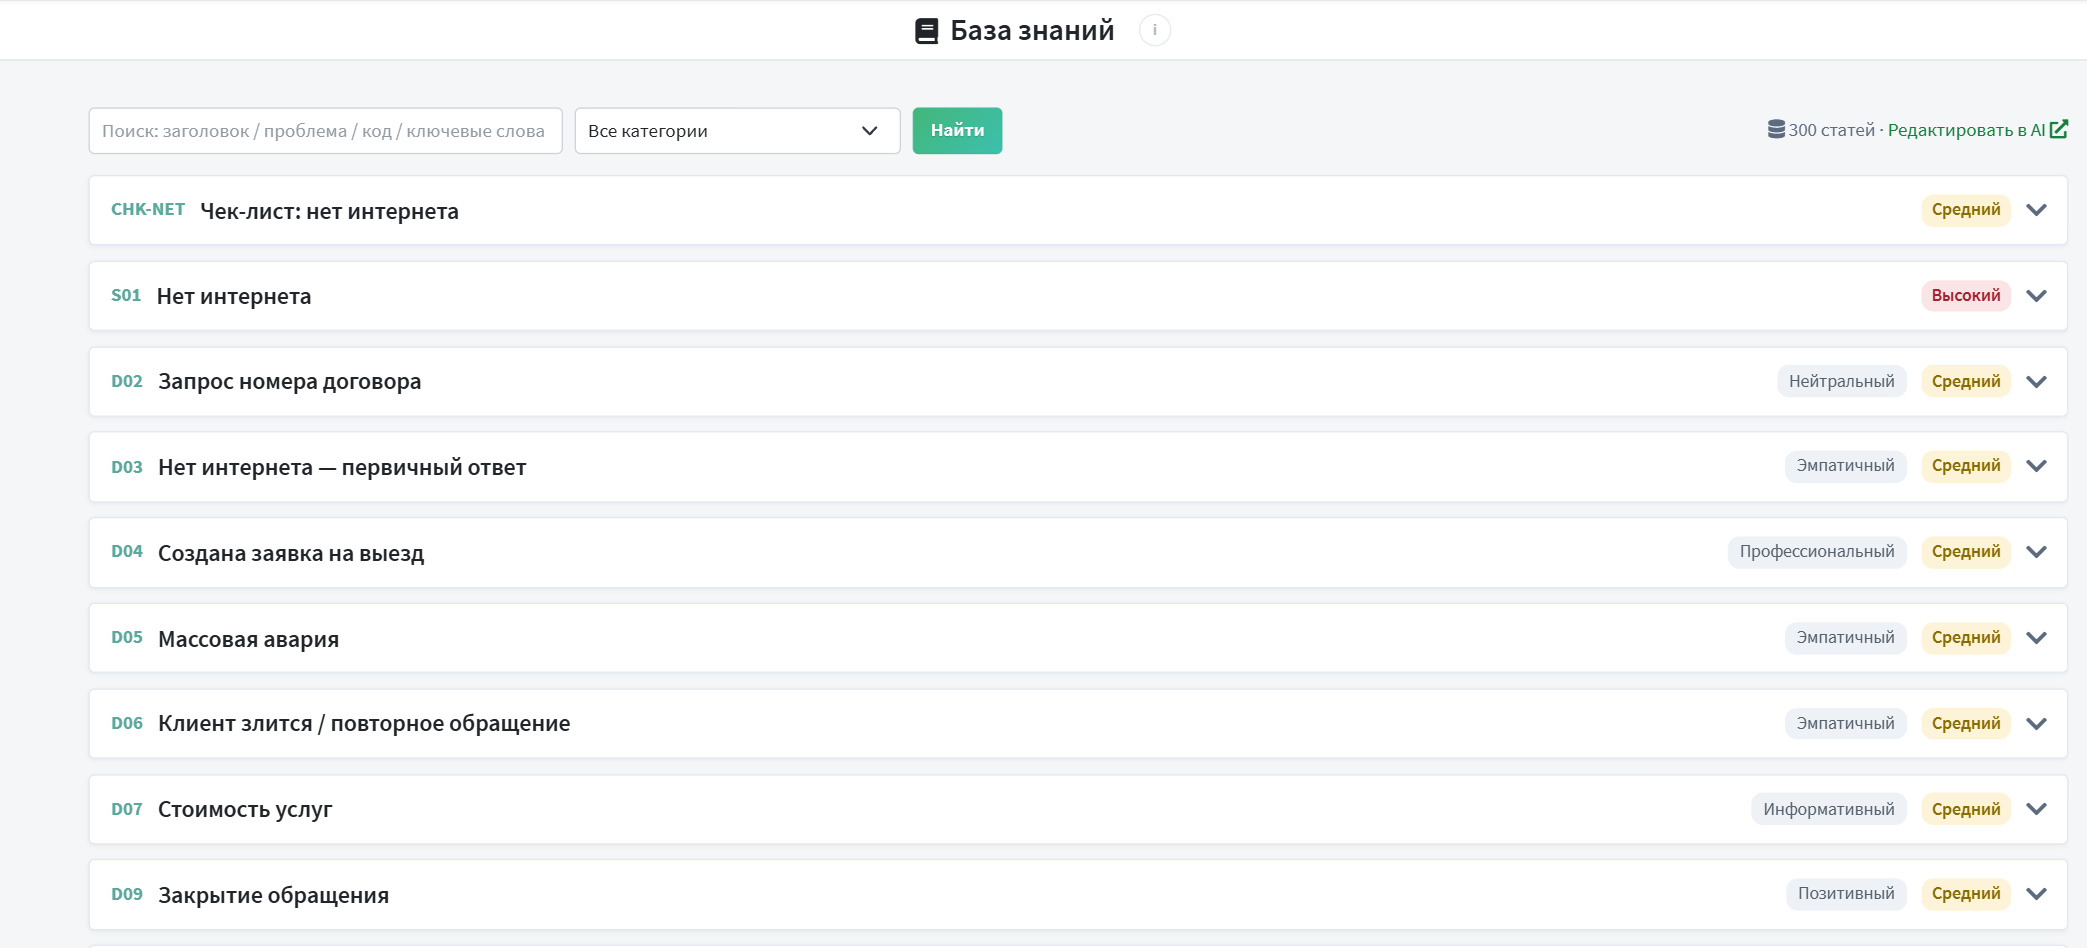Image resolution: width=2087 pixels, height=948 pixels.
Task: Open the external link icon after Редактировать в AI
Action: click(x=2058, y=129)
